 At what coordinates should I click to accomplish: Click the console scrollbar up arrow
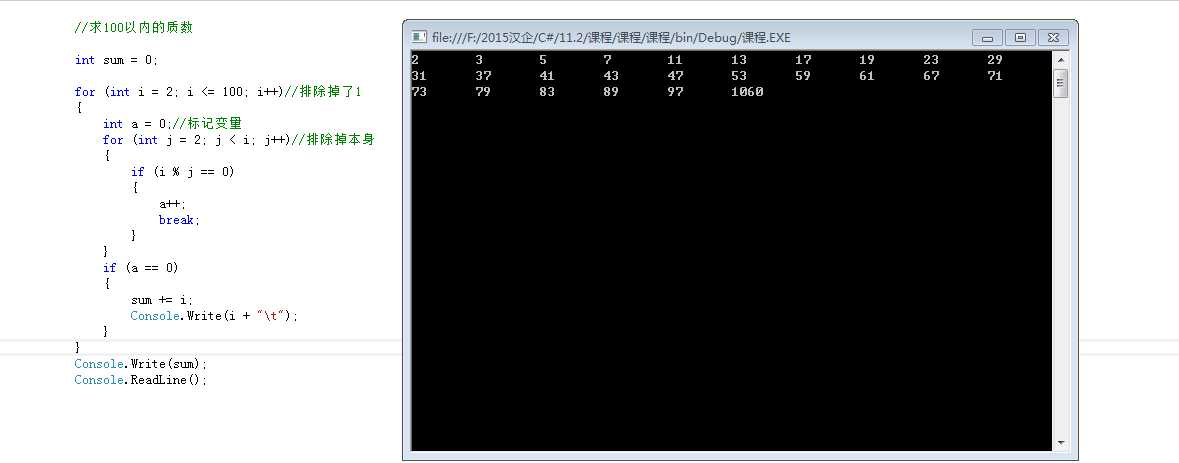(x=1061, y=60)
